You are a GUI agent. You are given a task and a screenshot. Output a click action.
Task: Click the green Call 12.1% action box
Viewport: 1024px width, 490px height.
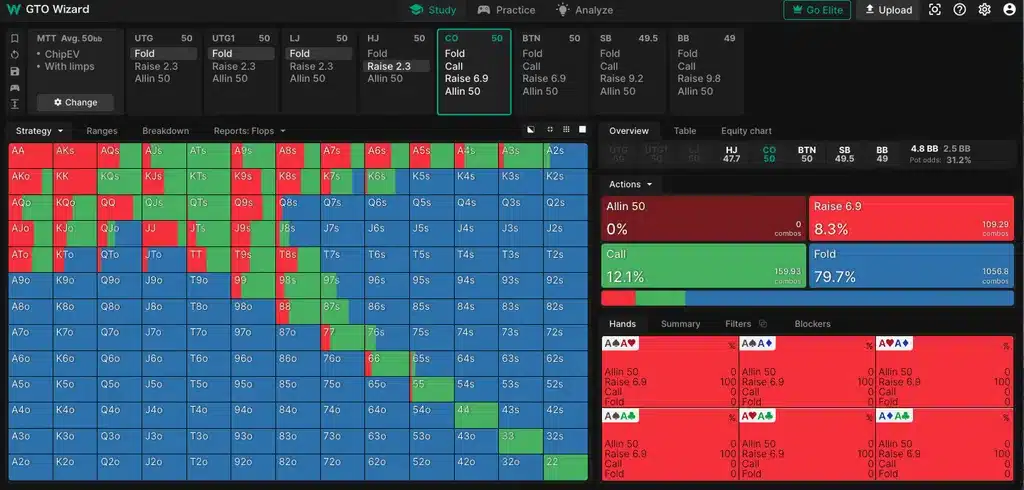[x=703, y=266]
